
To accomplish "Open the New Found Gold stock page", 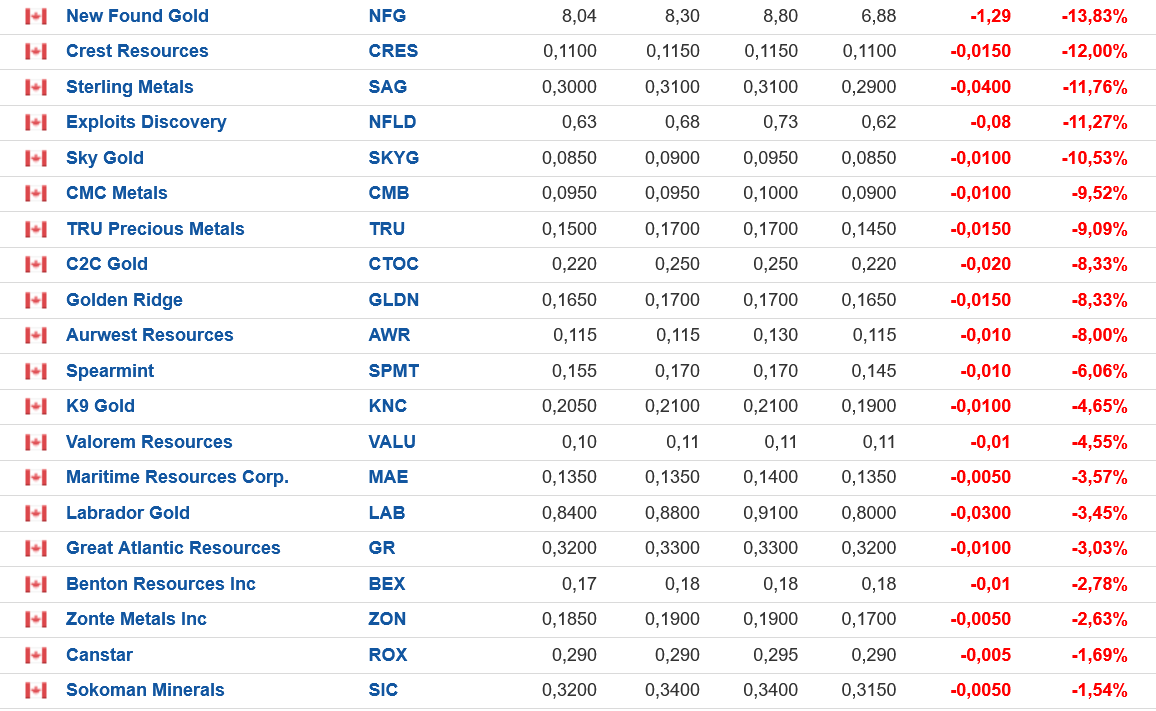I will click(137, 16).
